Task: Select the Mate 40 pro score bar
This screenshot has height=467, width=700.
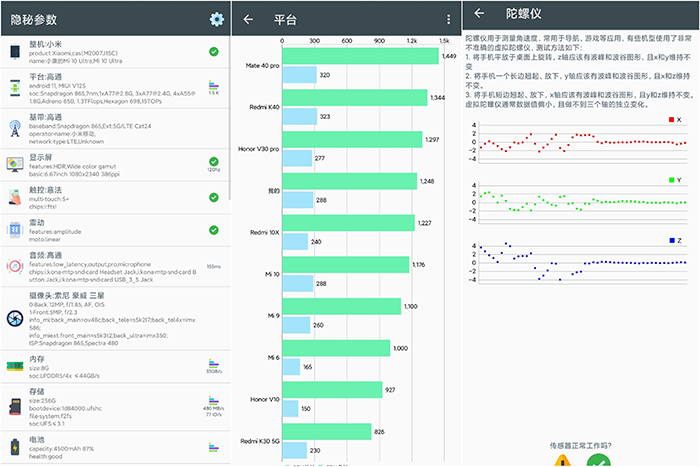Action: coord(361,57)
